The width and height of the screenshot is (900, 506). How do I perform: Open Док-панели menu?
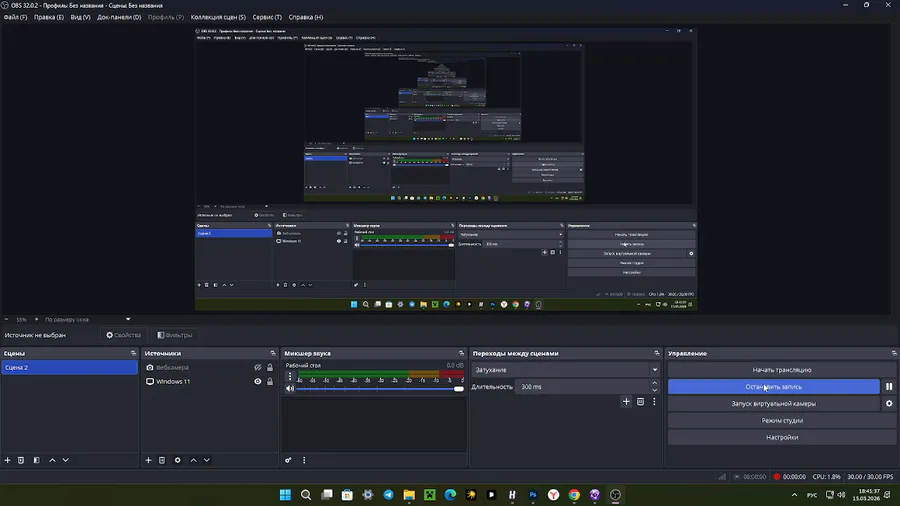pos(119,17)
